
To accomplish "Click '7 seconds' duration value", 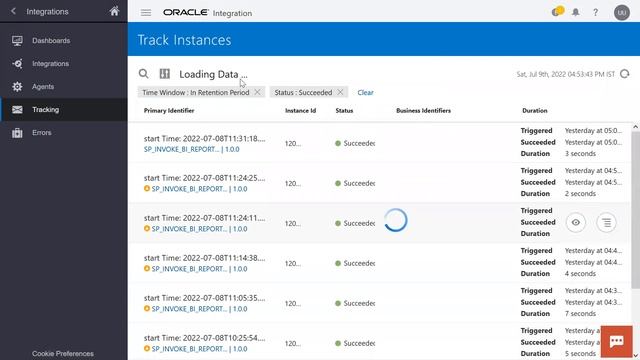I will click(x=580, y=314).
